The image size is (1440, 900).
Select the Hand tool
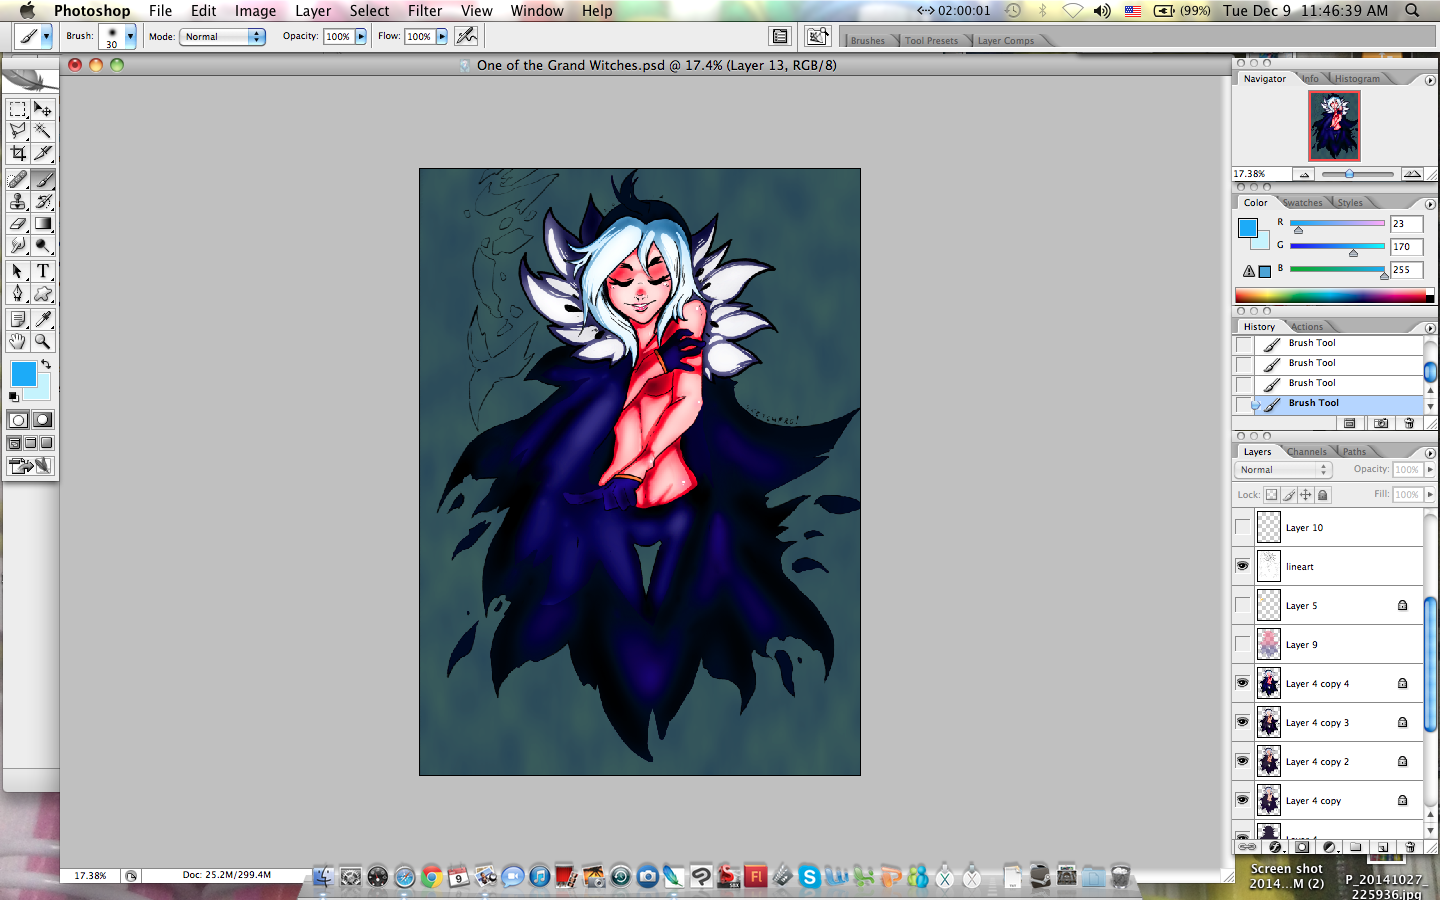pyautogui.click(x=18, y=342)
